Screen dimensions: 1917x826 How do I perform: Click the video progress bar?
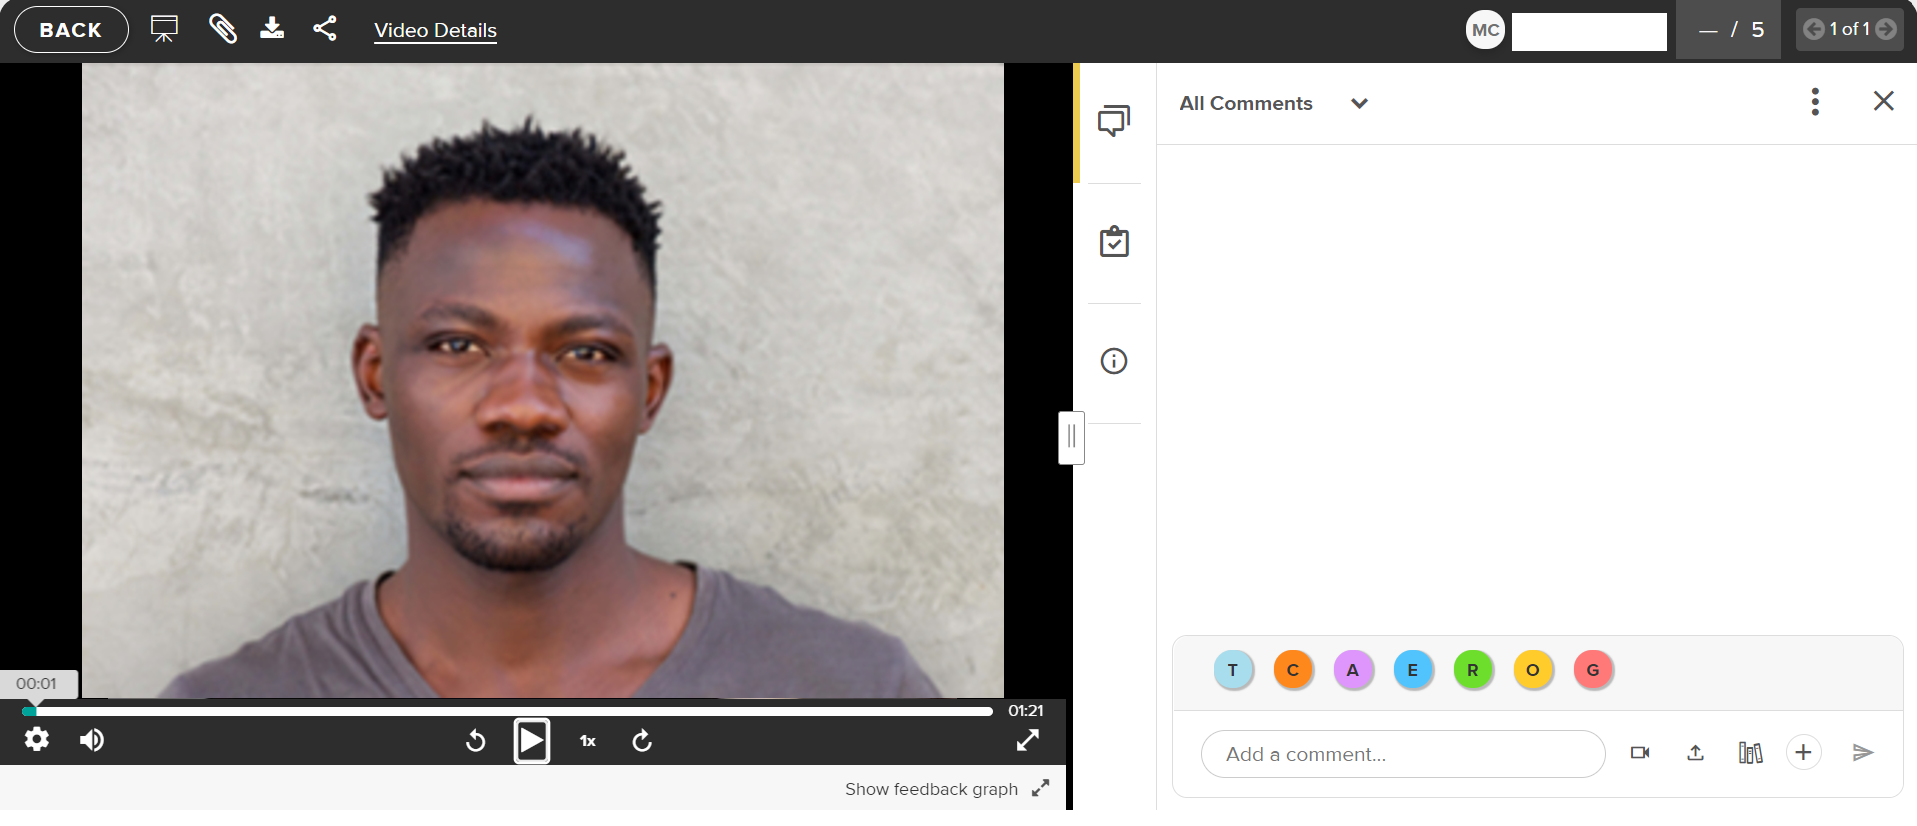[x=508, y=711]
